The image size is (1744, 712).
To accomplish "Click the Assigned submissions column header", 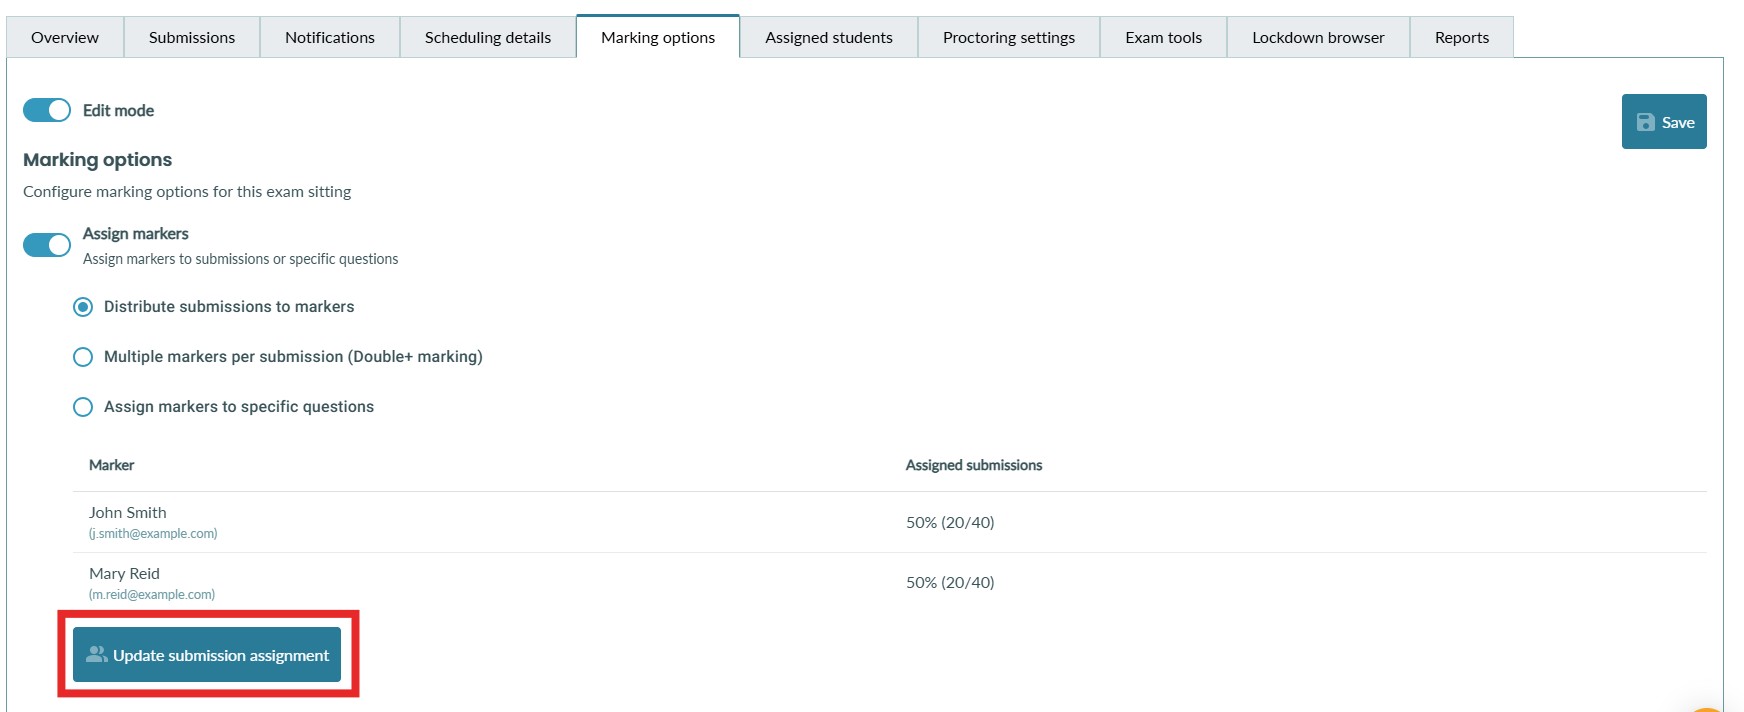I will [x=973, y=465].
